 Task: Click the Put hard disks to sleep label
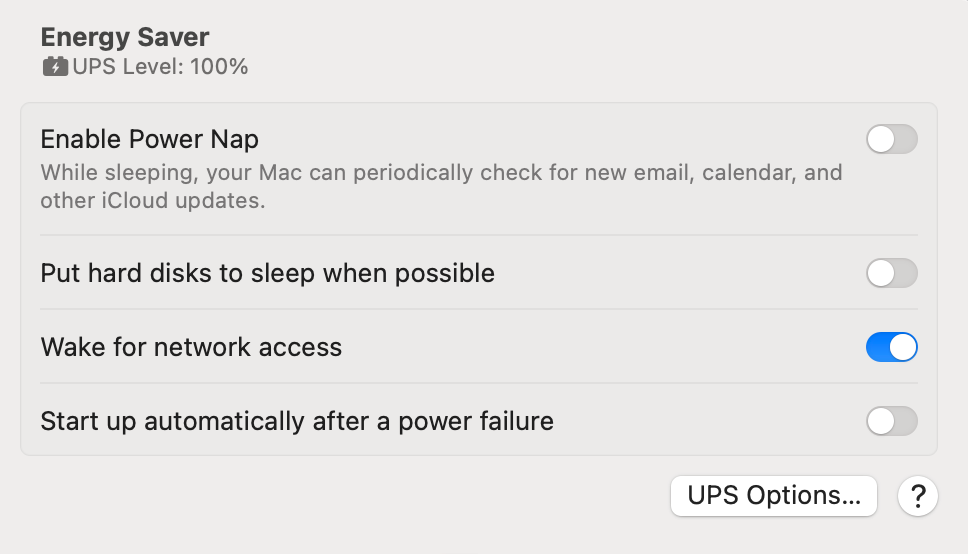point(267,274)
